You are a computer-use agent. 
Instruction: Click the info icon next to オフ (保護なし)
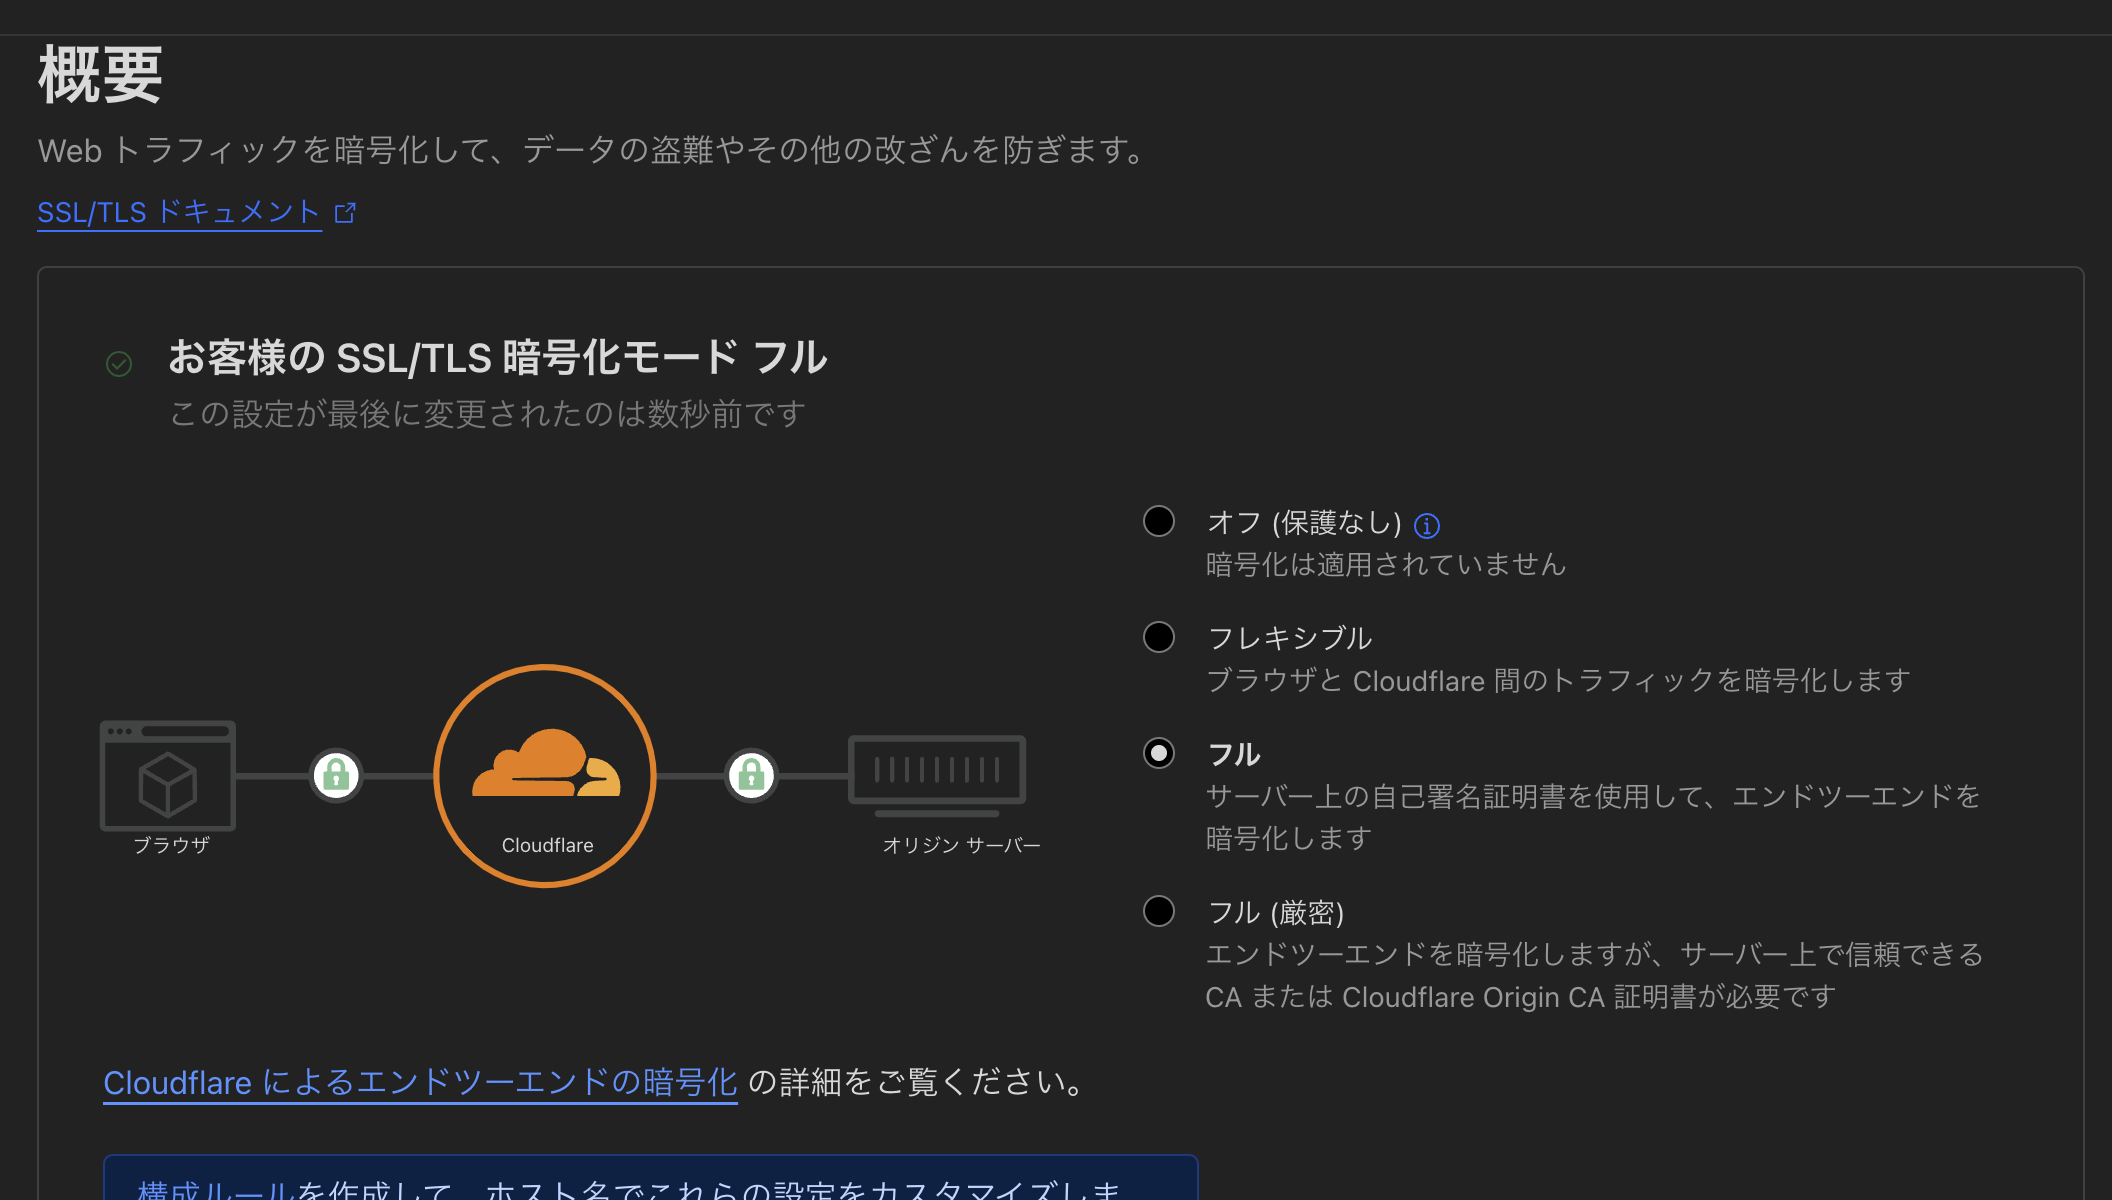point(1428,525)
